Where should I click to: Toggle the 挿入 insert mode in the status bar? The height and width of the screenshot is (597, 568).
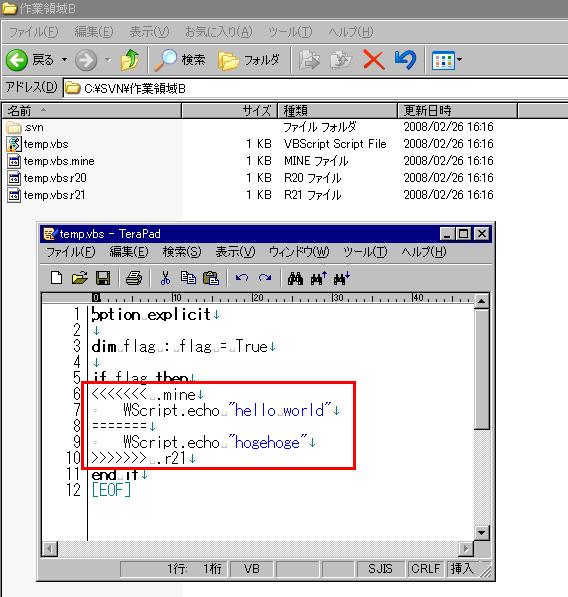(x=462, y=568)
